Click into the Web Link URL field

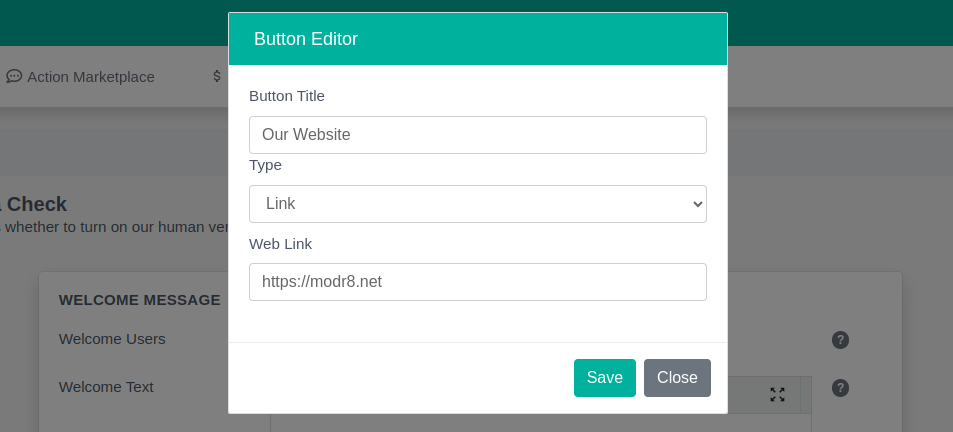478,282
